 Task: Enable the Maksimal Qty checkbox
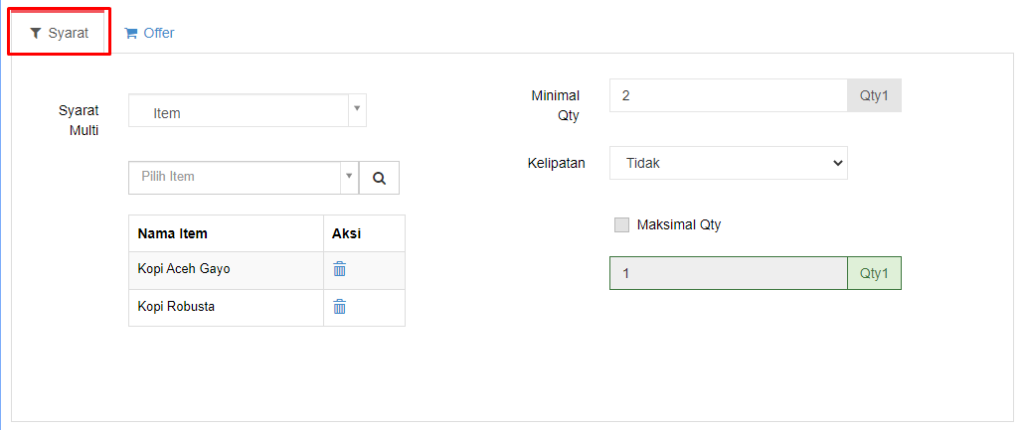pyautogui.click(x=622, y=225)
